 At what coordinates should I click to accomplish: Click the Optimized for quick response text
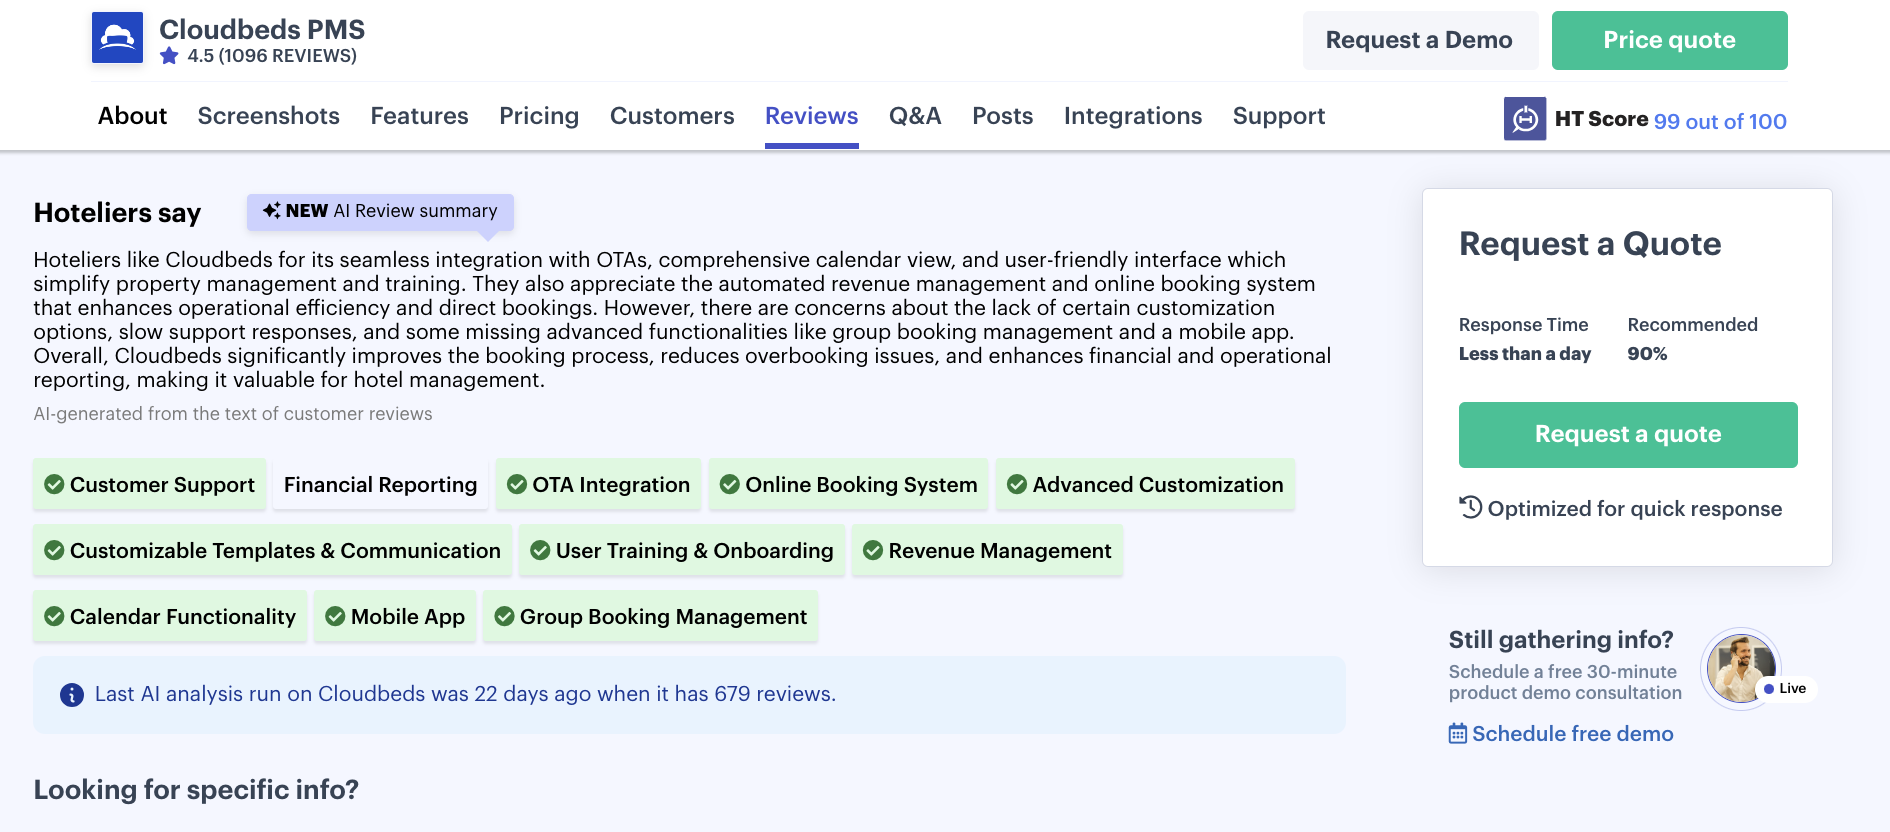1635,509
